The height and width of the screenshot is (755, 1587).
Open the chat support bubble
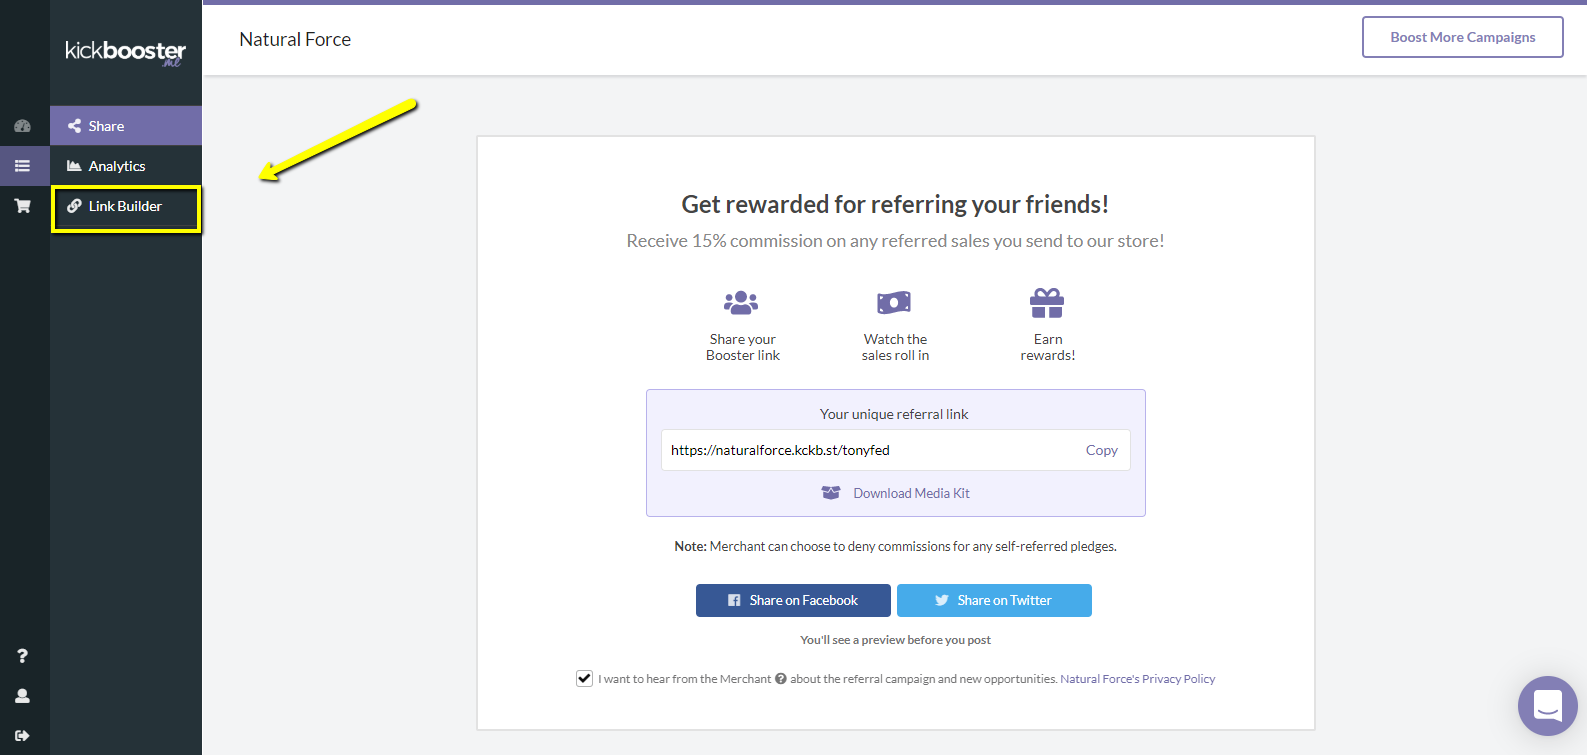click(1547, 706)
